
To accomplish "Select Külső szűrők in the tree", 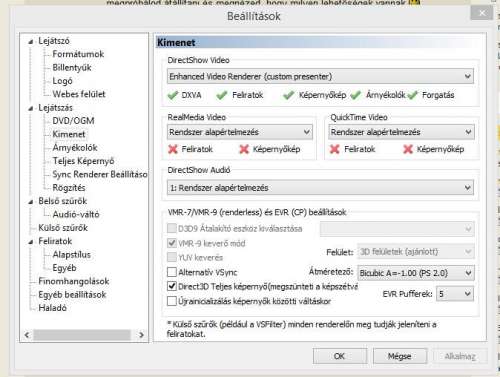I will point(63,228).
